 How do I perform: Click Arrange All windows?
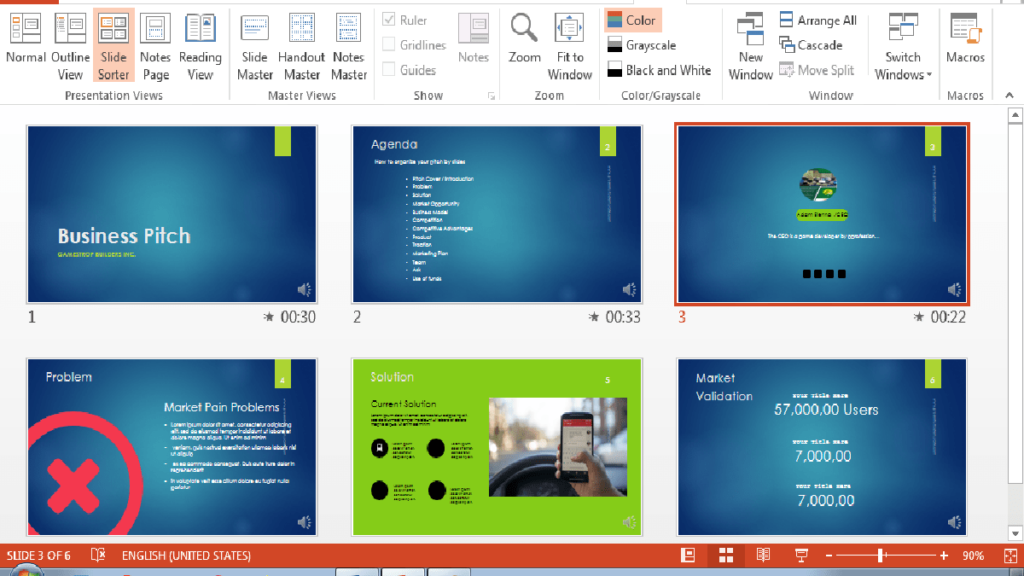818,20
